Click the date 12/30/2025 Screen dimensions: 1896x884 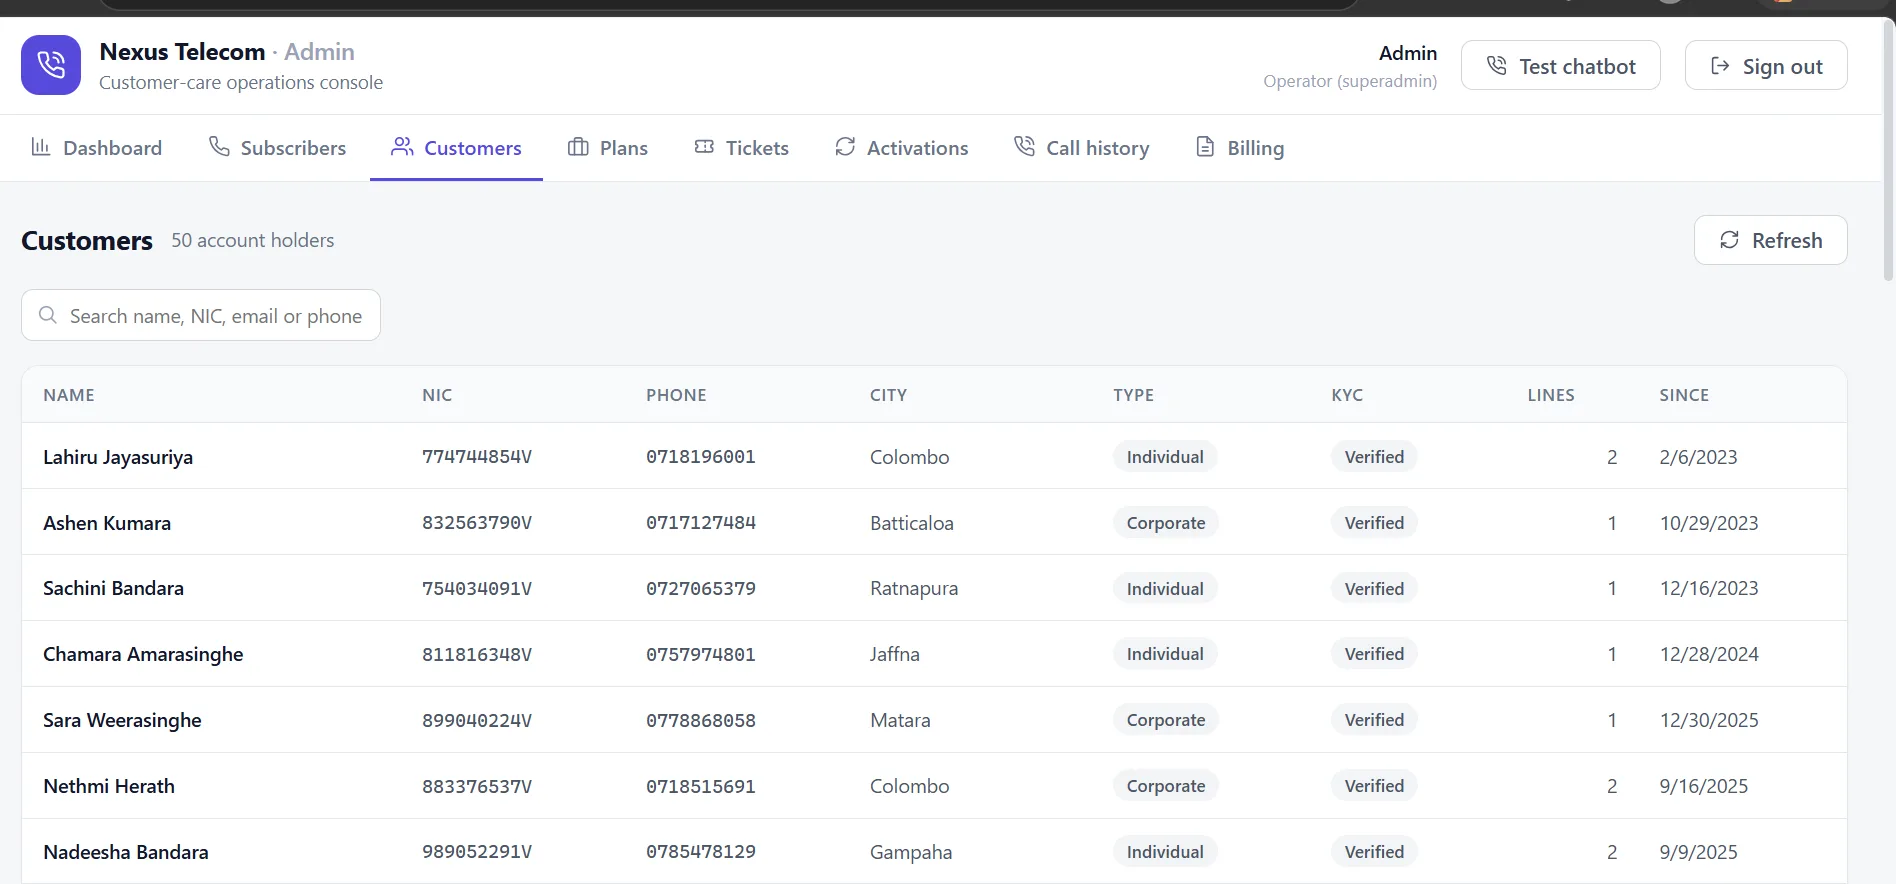pos(1709,720)
